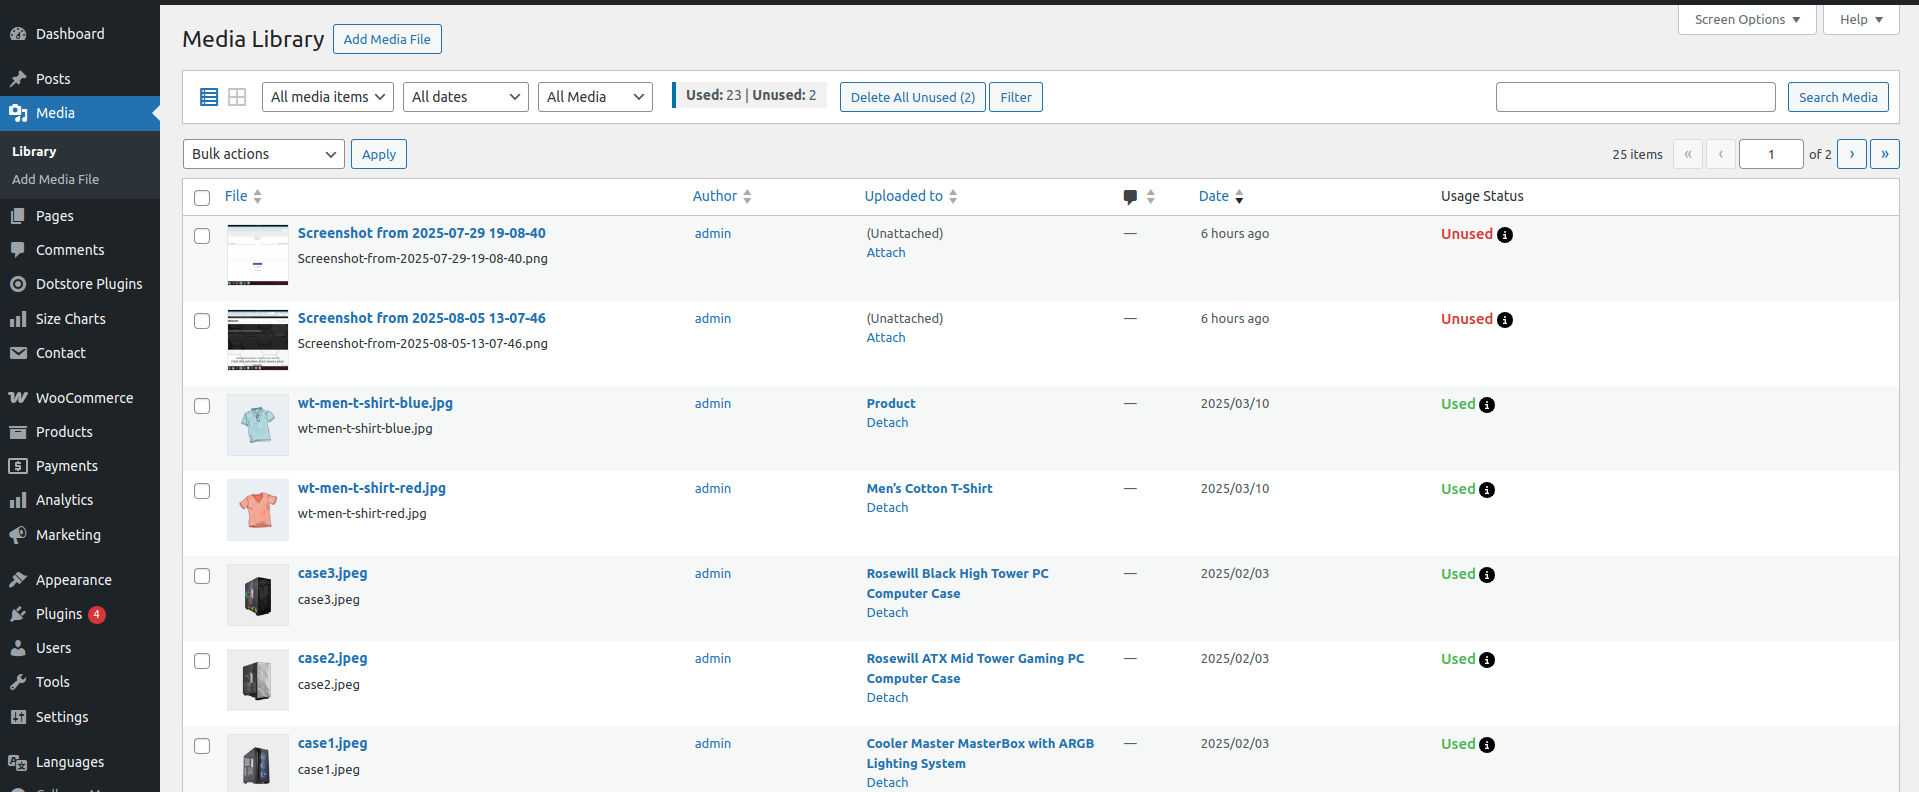Click the comments column bubble icon
The image size is (1919, 792).
[1130, 197]
